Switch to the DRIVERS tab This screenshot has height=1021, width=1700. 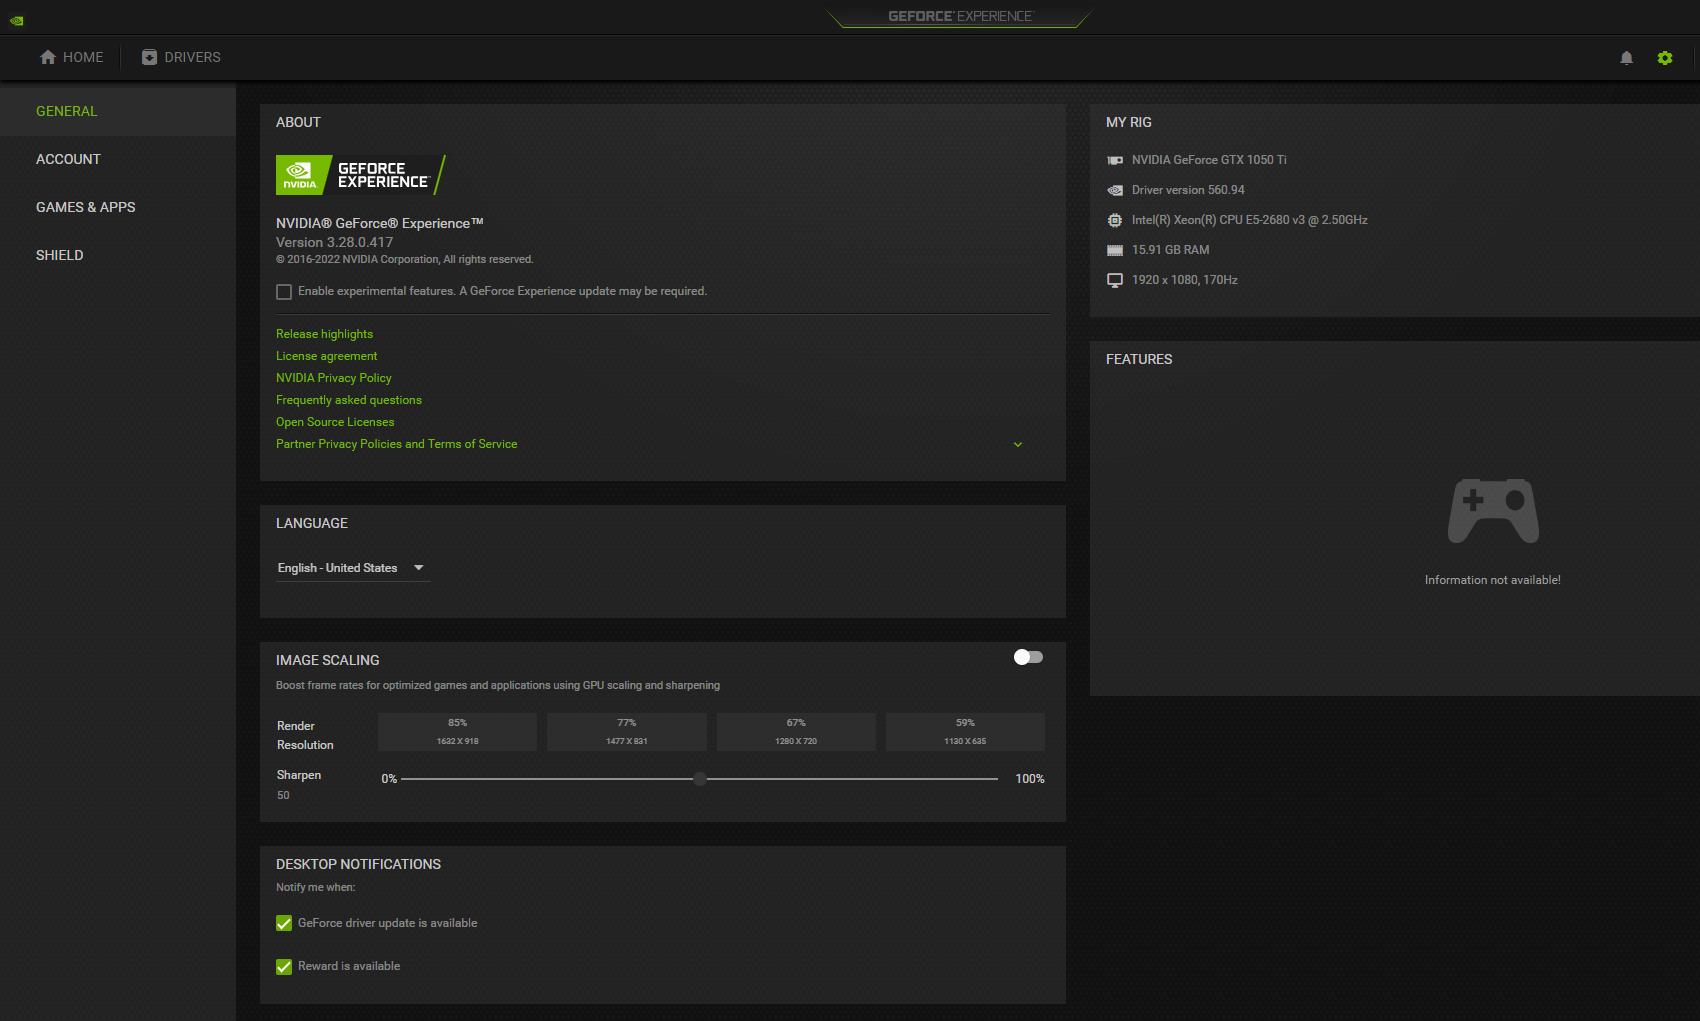pyautogui.click(x=181, y=57)
